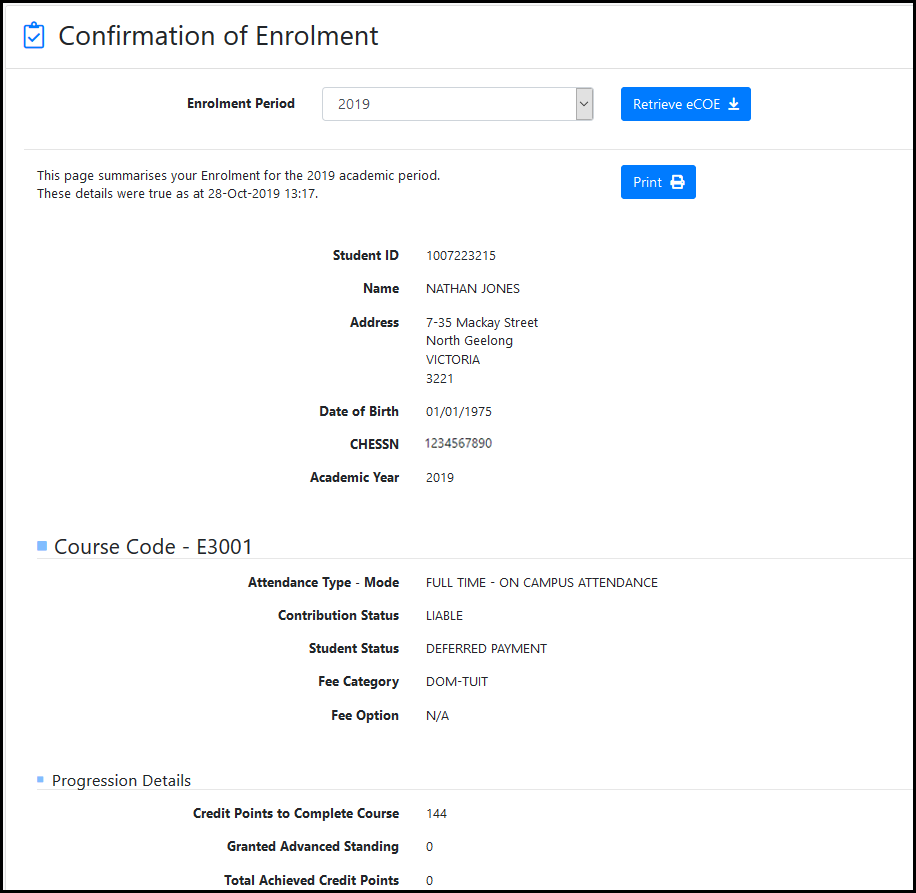Image resolution: width=916 pixels, height=893 pixels.
Task: Click the dropdown arrow next to 2019
Action: point(583,103)
